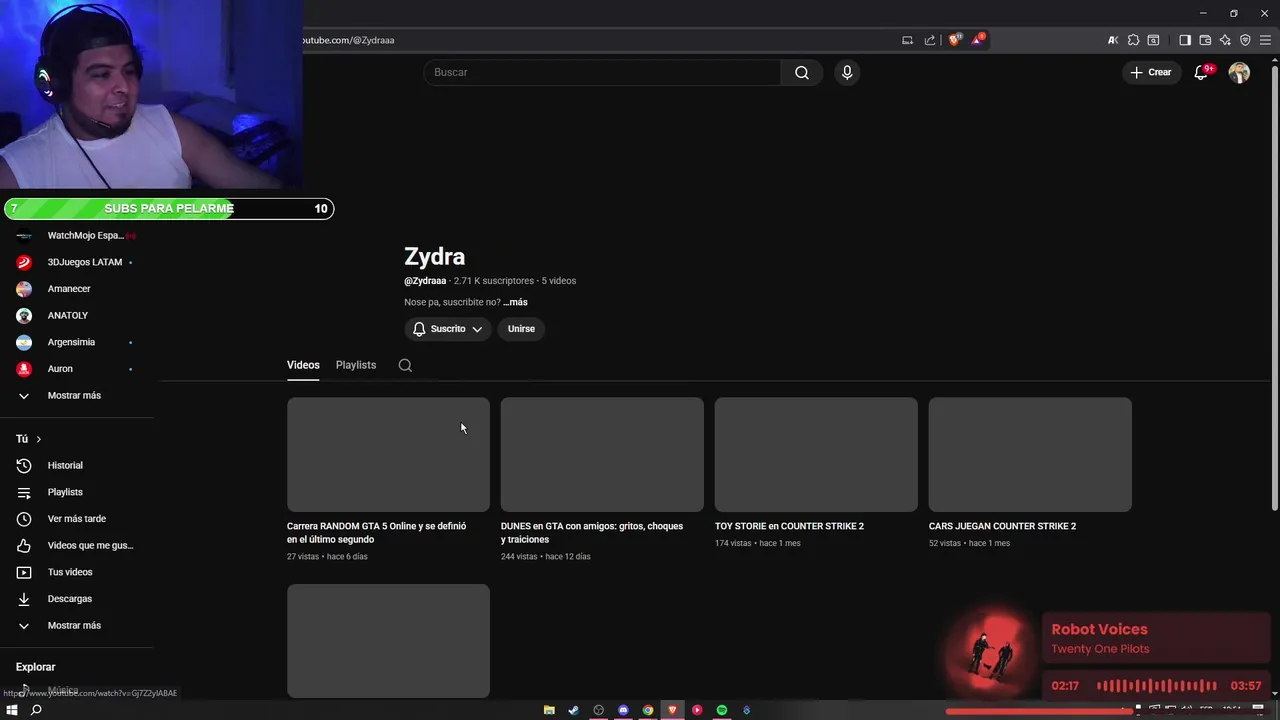Open CARS JUEGAN COUNTER STRIKE 2 thumbnail

point(1030,455)
